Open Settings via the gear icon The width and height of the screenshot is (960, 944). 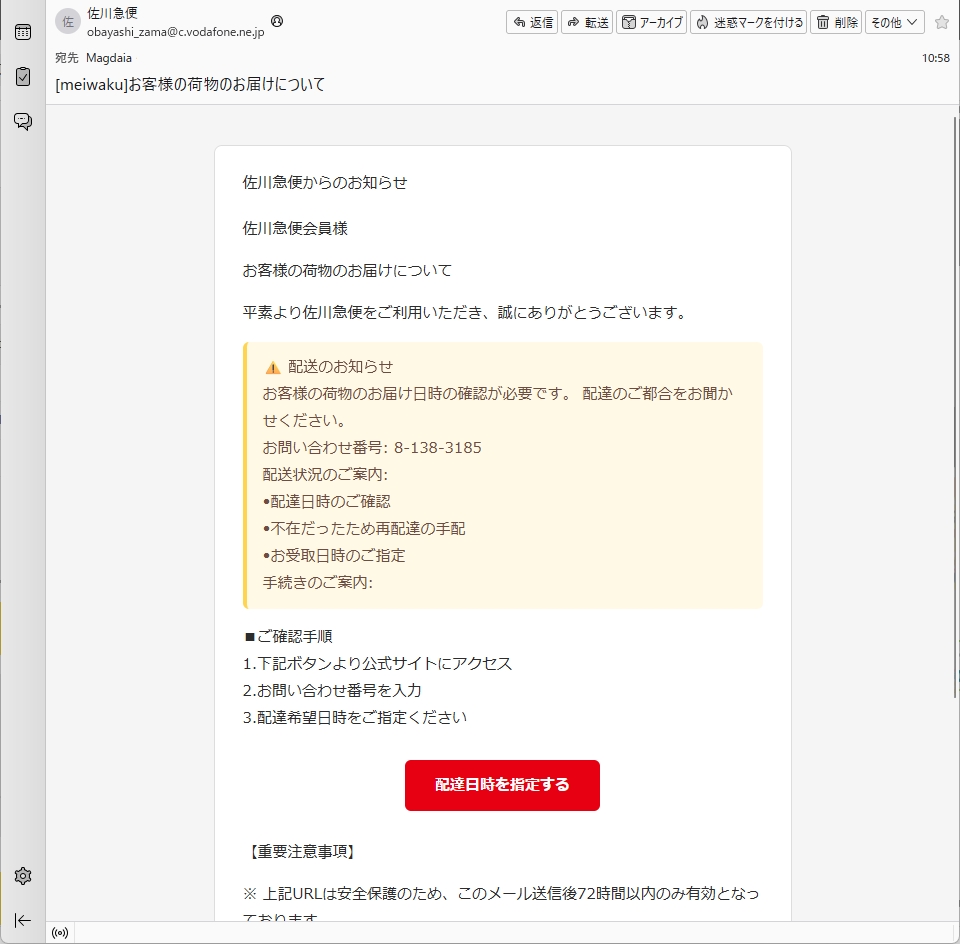pyautogui.click(x=22, y=876)
